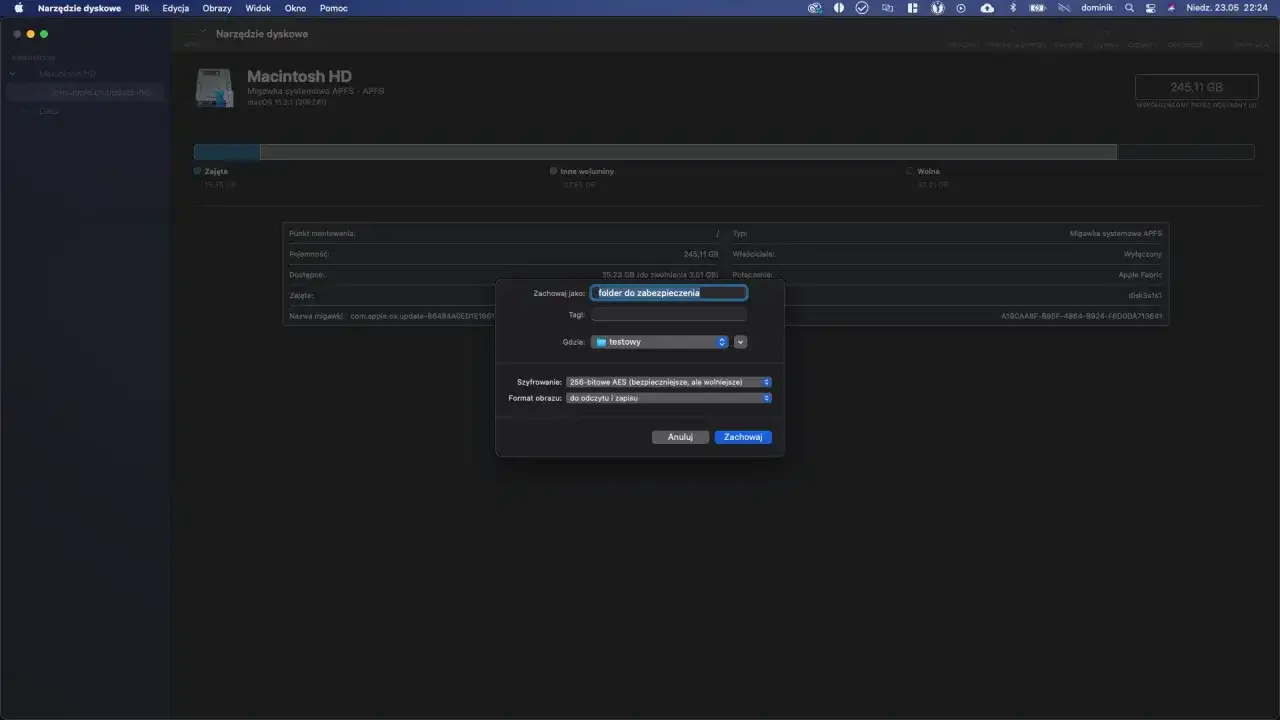Click the Zachowaj button in the dialog
This screenshot has height=720, width=1280.
point(743,437)
